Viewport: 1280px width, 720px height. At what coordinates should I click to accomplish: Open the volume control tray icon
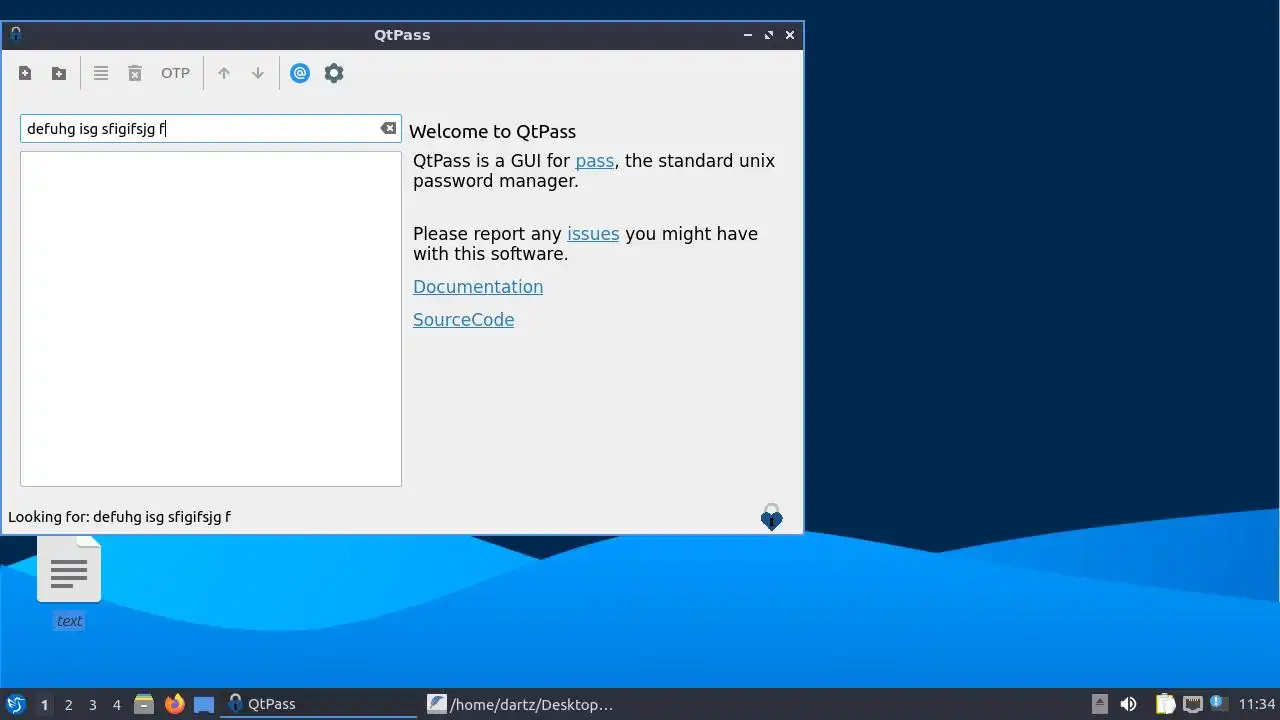1128,704
